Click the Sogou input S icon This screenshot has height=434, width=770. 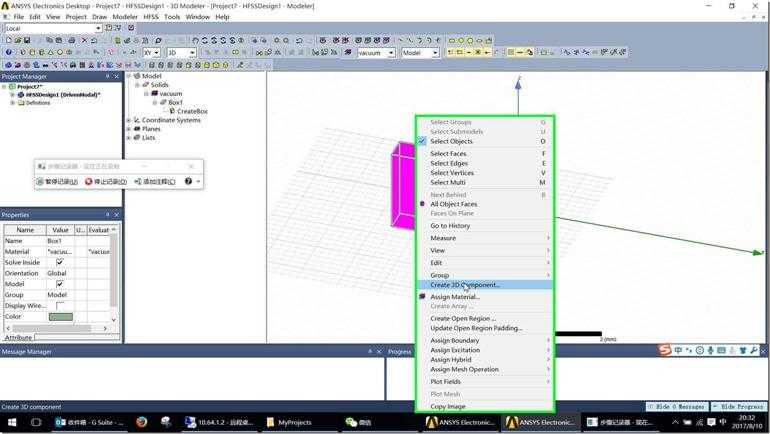pyautogui.click(x=664, y=351)
